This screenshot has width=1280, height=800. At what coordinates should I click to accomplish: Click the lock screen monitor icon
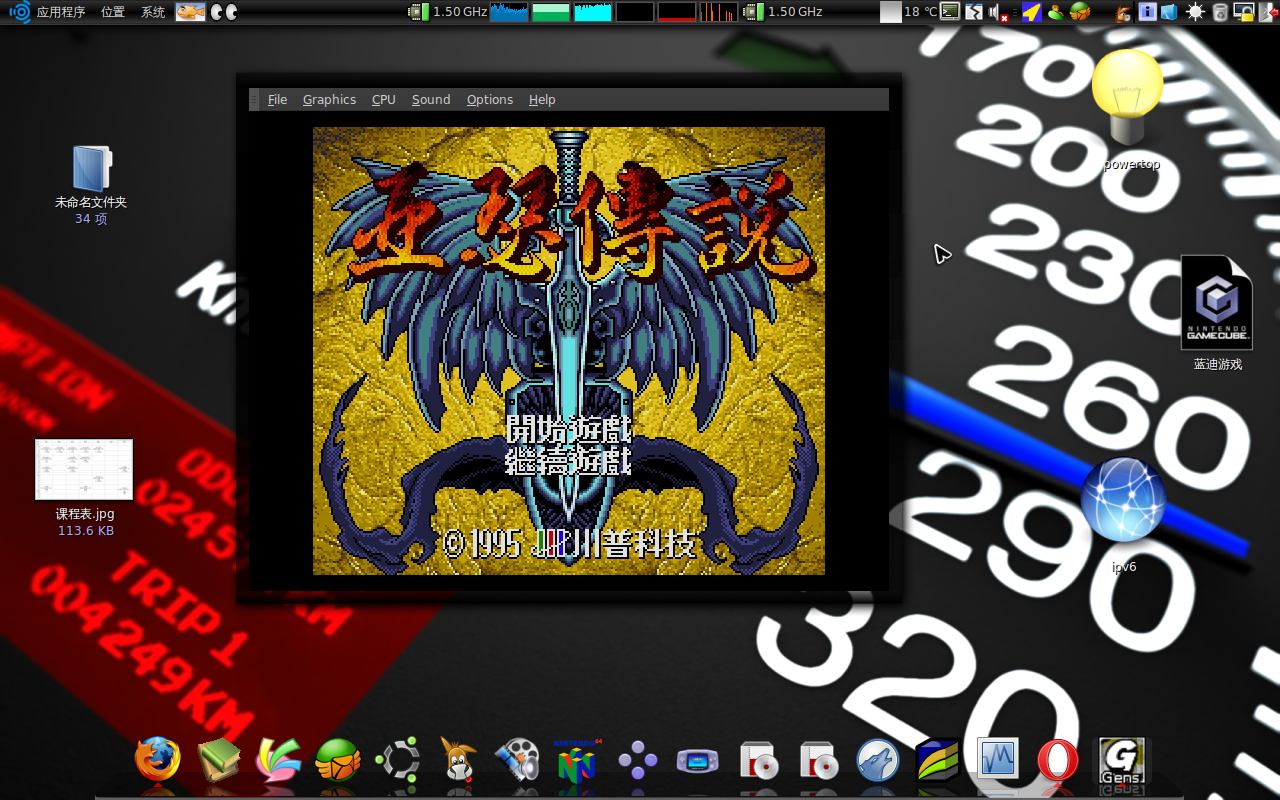1244,12
